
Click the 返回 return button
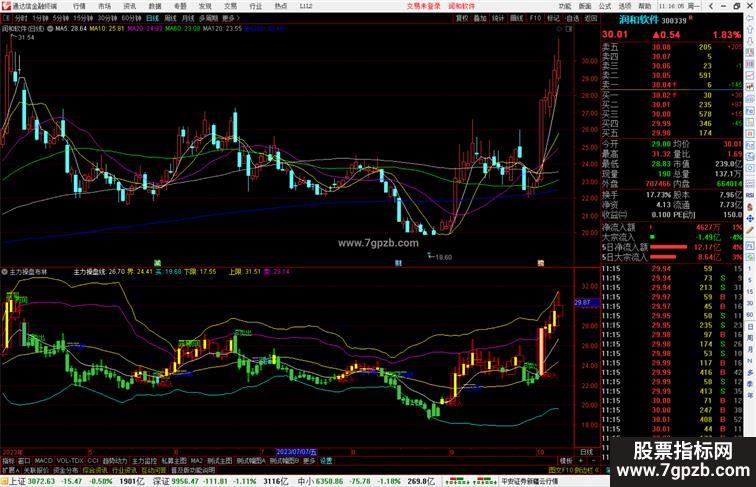click(x=591, y=18)
